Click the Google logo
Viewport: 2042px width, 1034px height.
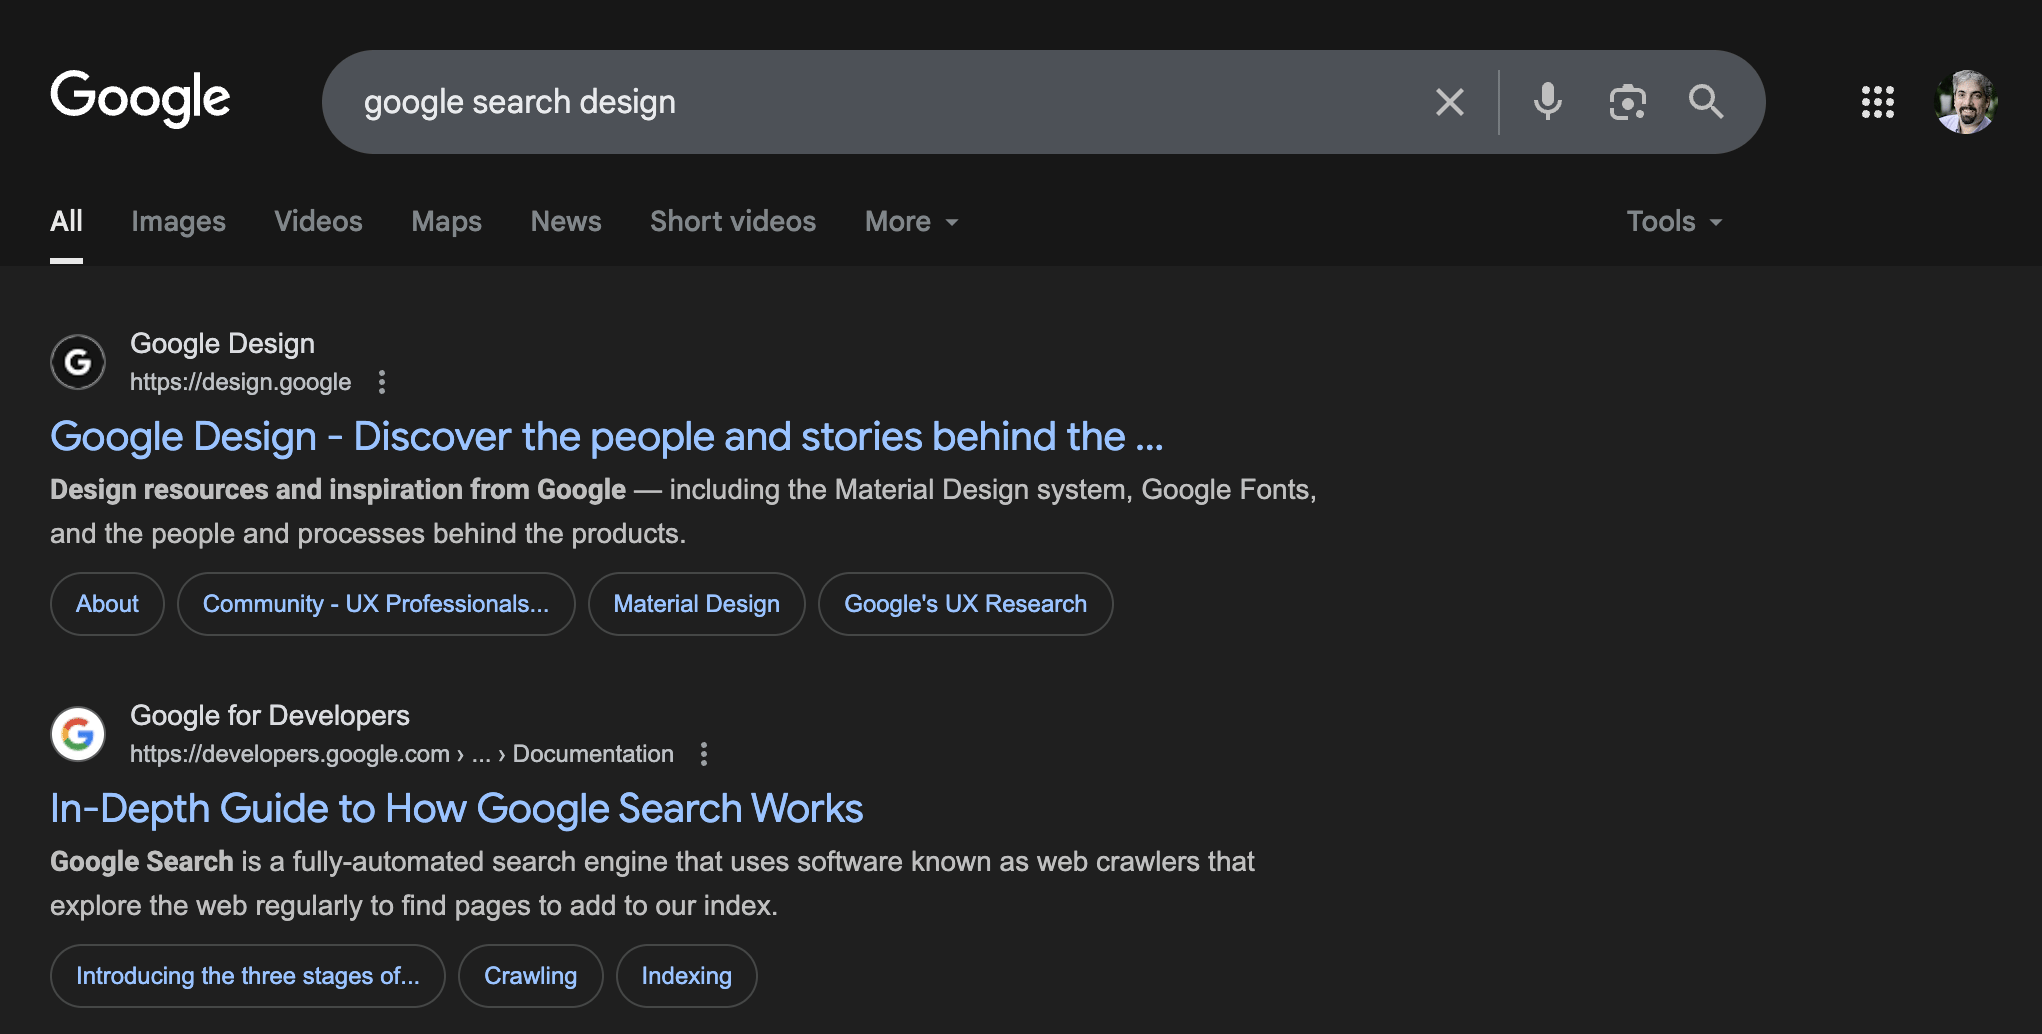[x=140, y=99]
